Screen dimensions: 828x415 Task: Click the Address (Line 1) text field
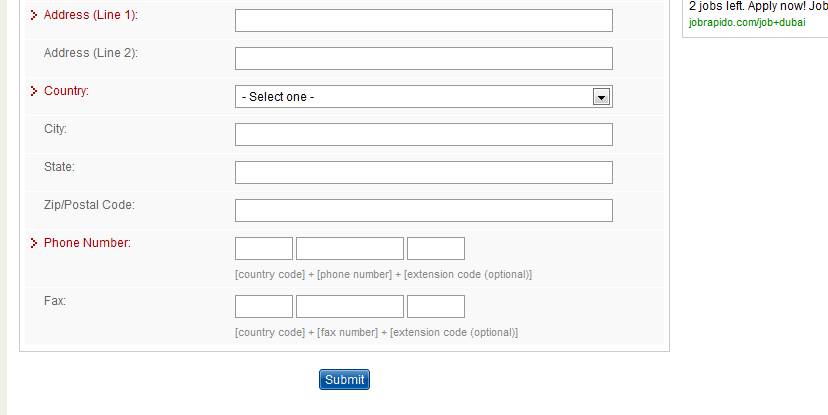coord(423,21)
